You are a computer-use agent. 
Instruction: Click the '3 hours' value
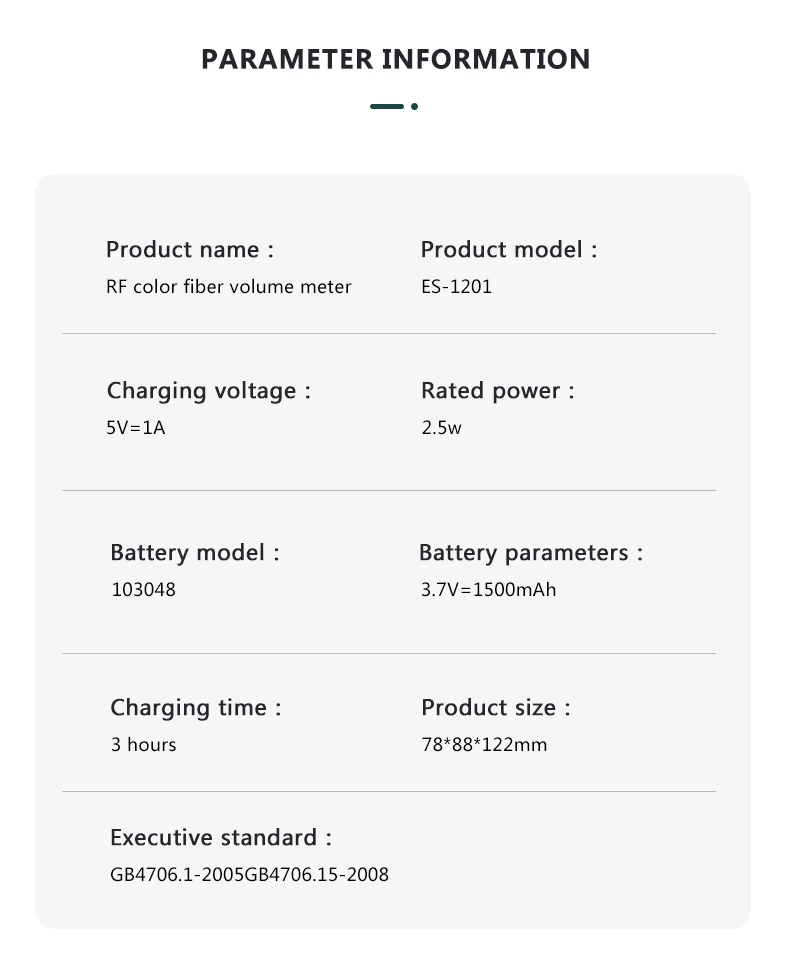143,745
